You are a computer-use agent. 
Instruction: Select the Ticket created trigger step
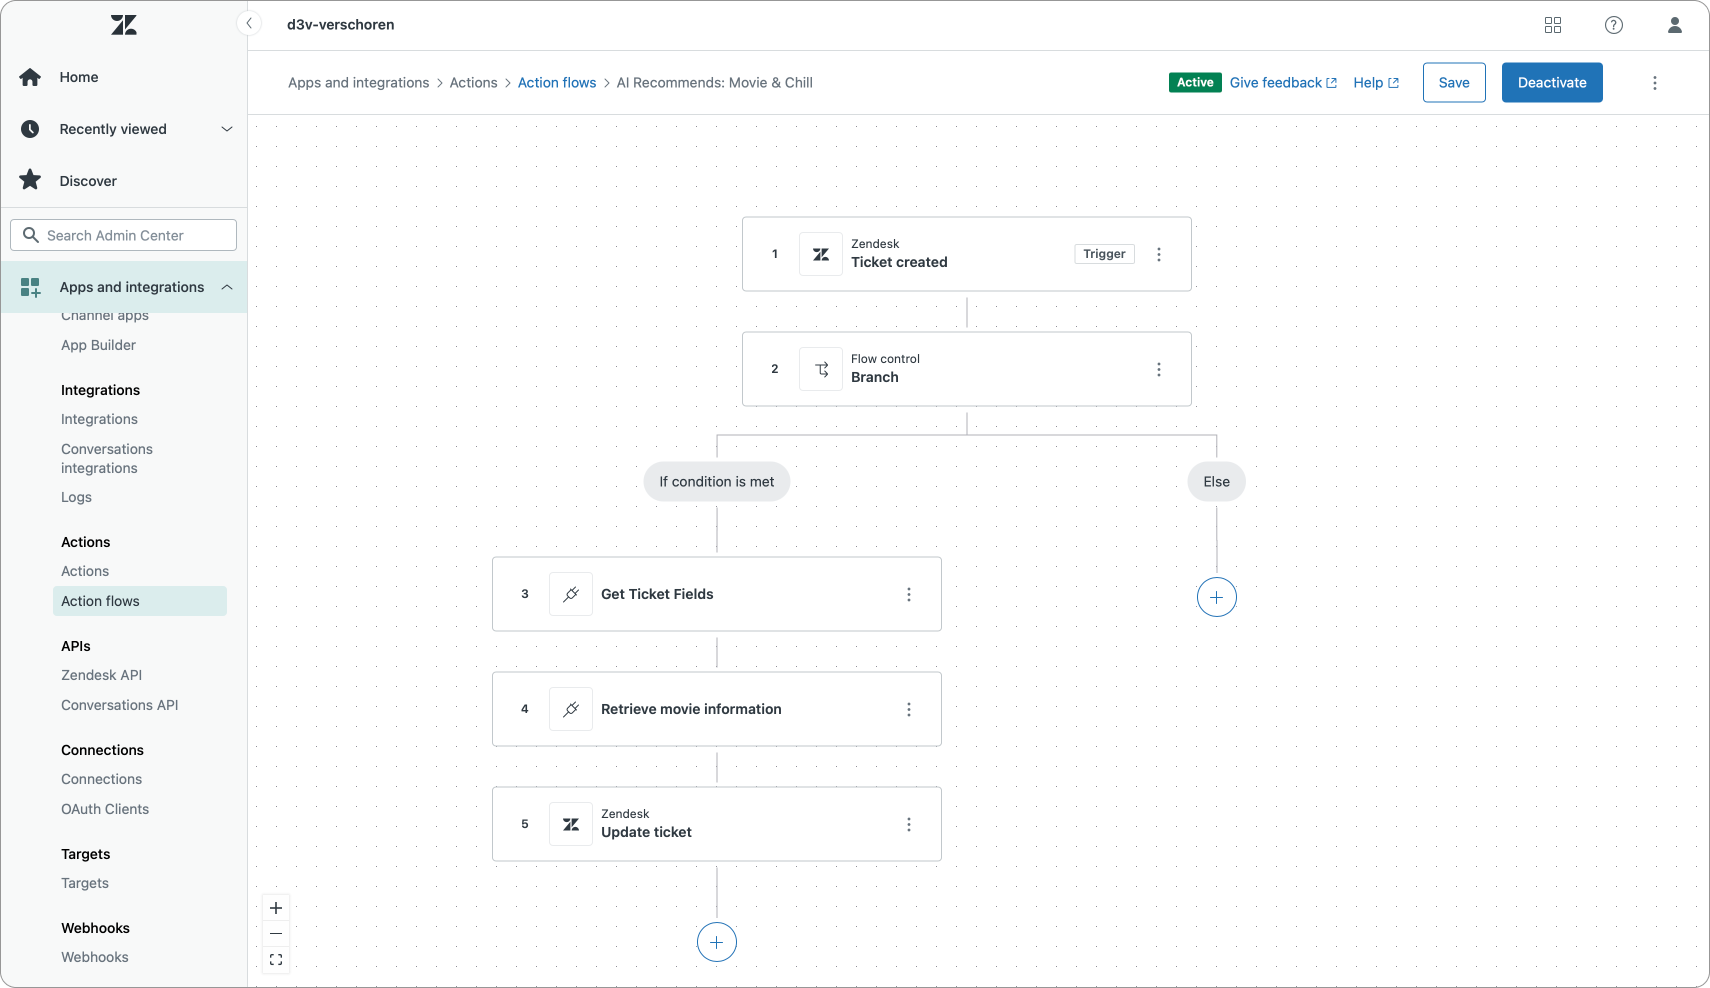point(967,254)
